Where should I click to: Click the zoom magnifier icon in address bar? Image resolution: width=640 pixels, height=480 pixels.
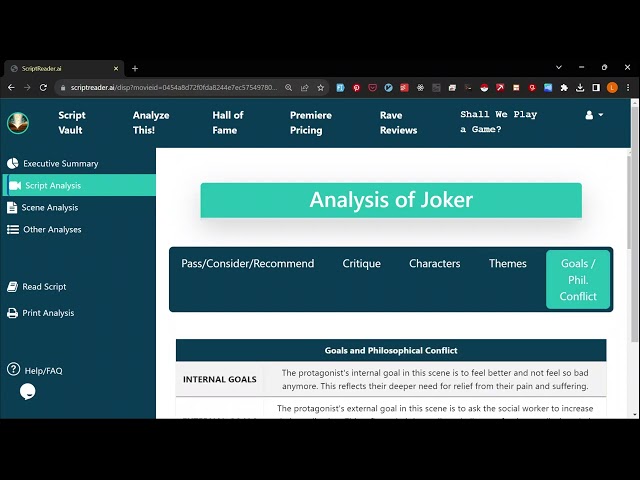(x=289, y=87)
